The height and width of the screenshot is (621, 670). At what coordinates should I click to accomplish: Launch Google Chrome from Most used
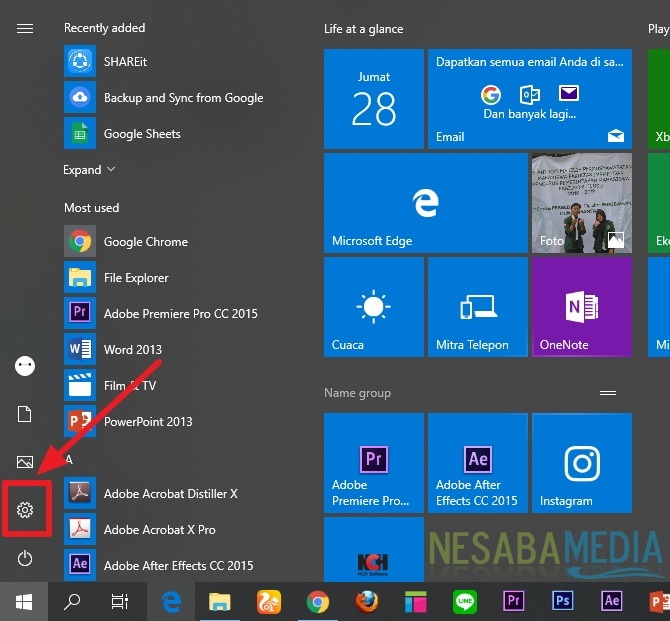(171, 241)
